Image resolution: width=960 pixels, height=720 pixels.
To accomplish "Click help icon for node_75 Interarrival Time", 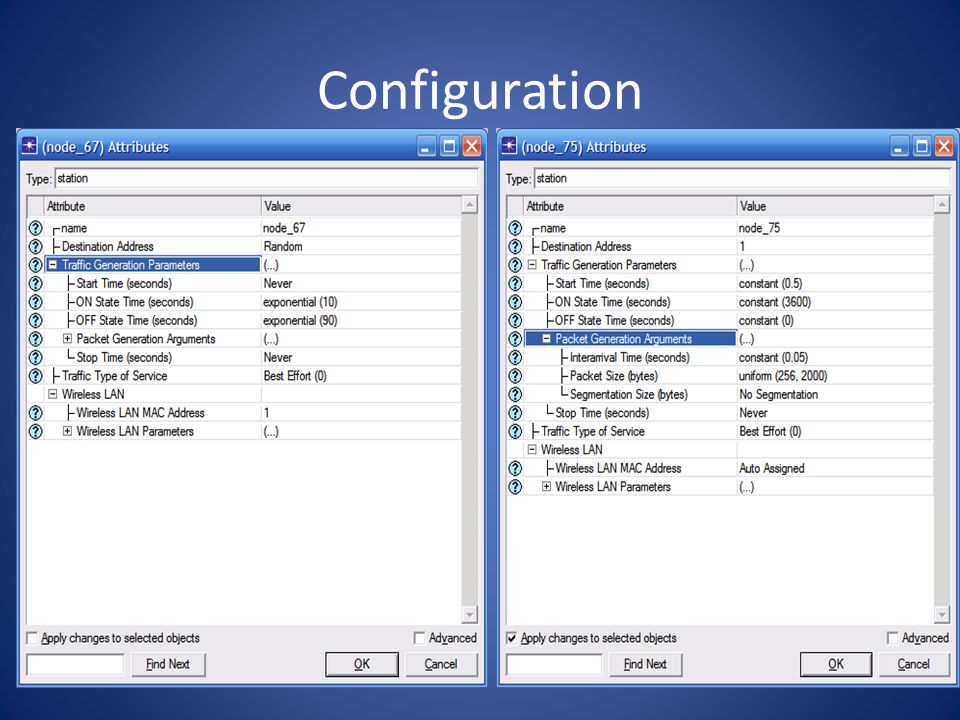I will pos(516,358).
